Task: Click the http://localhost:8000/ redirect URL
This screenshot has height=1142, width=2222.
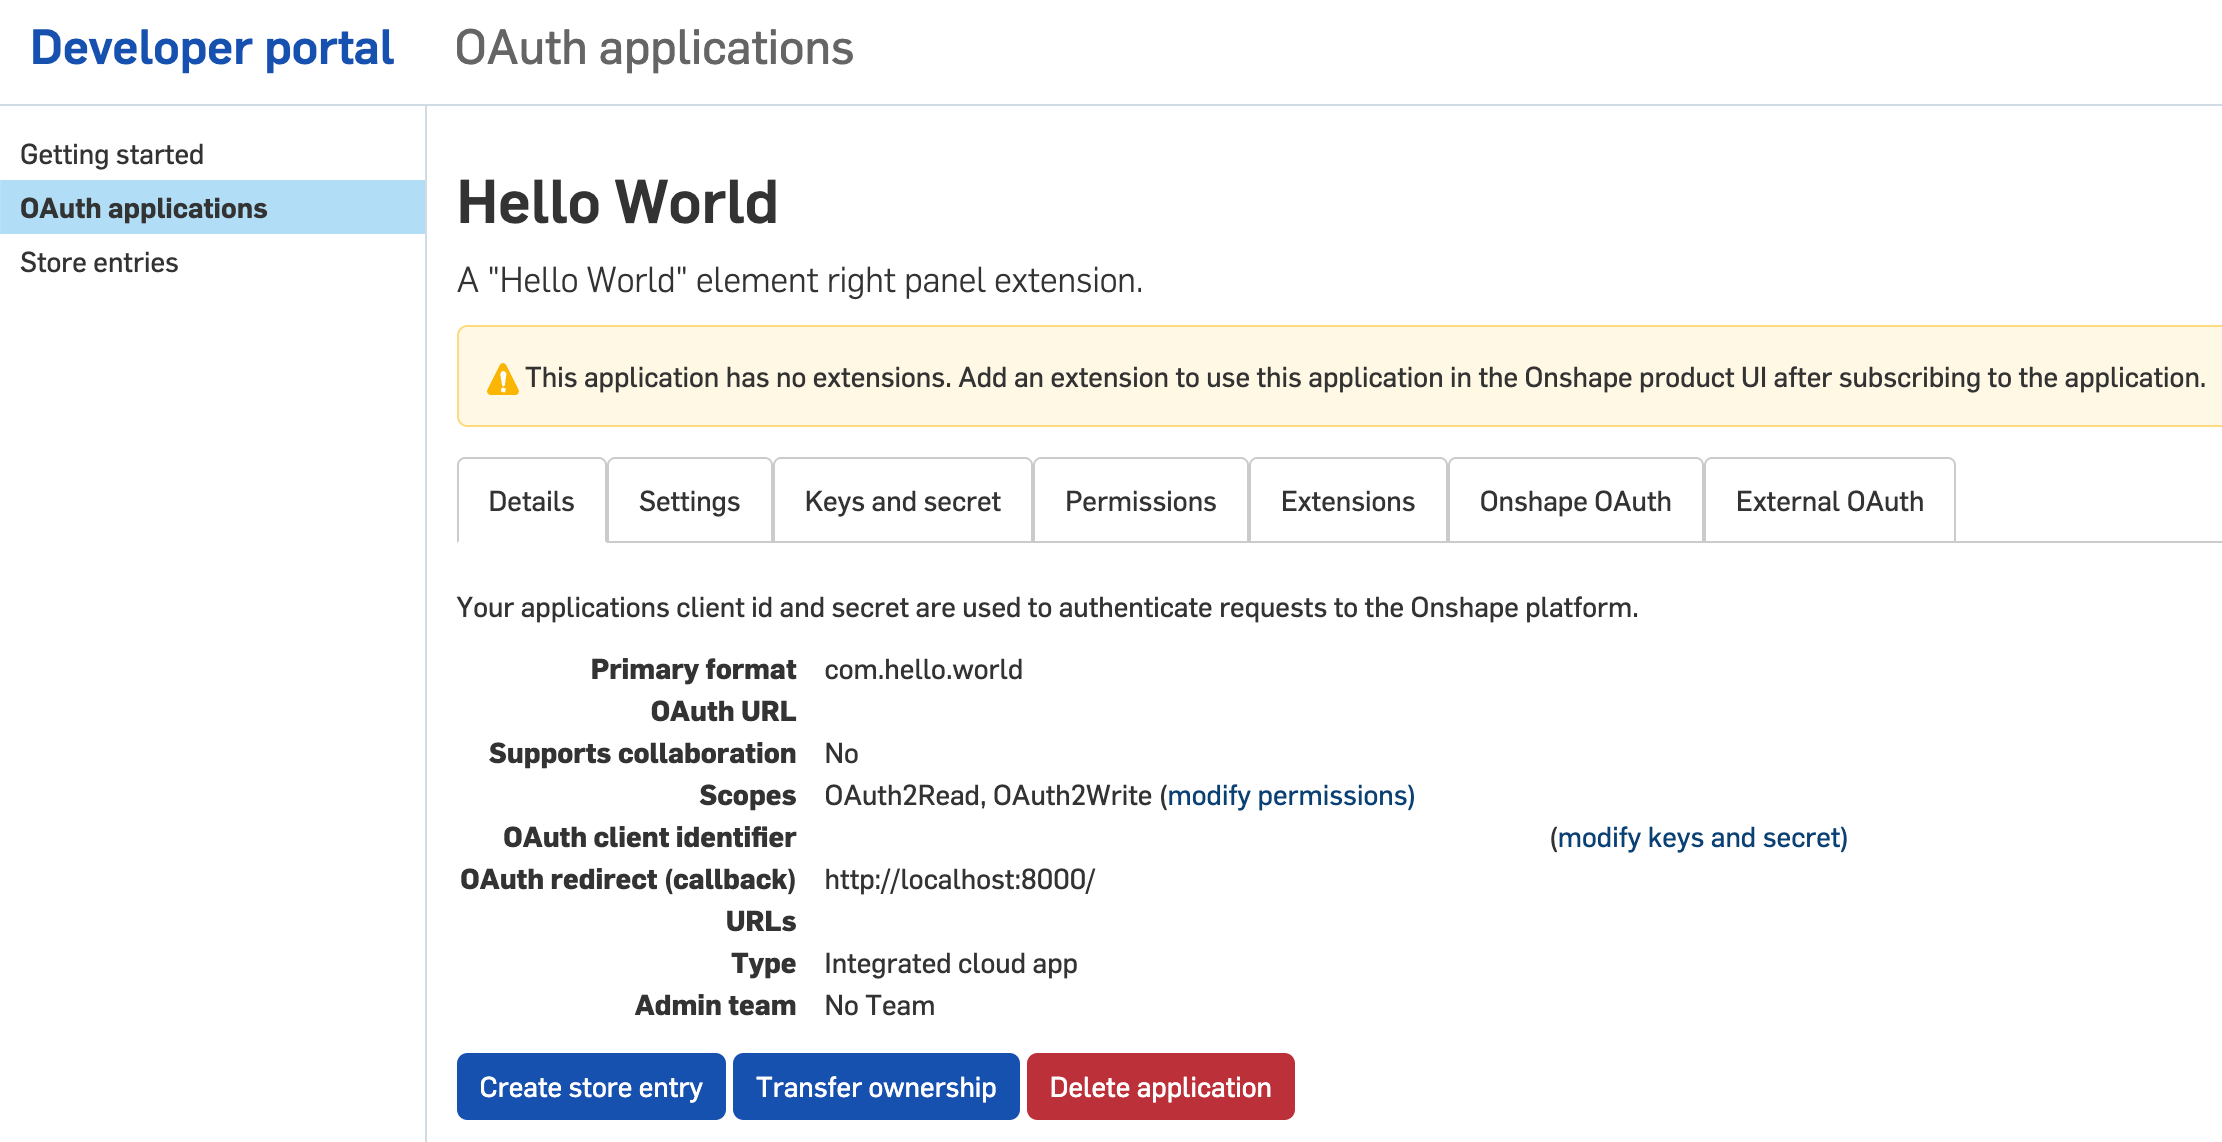Action: tap(959, 879)
